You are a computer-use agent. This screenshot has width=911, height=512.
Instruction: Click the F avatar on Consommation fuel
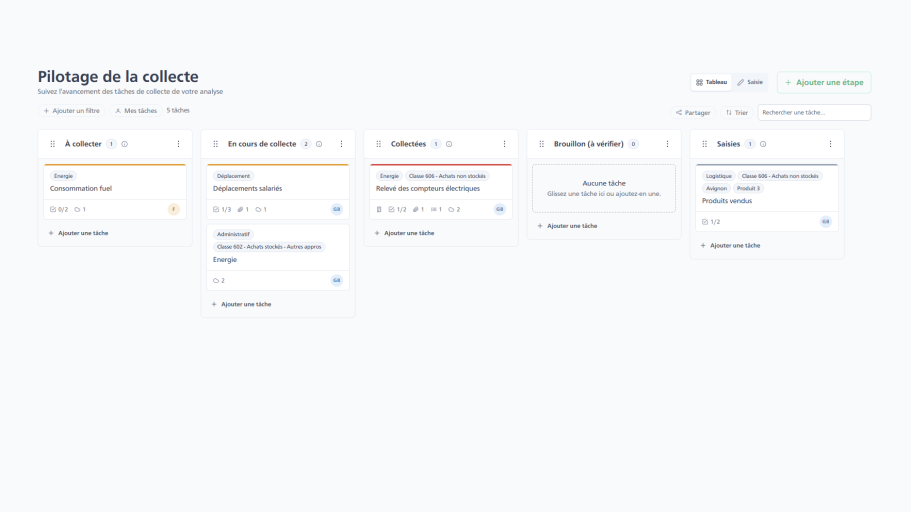174,209
